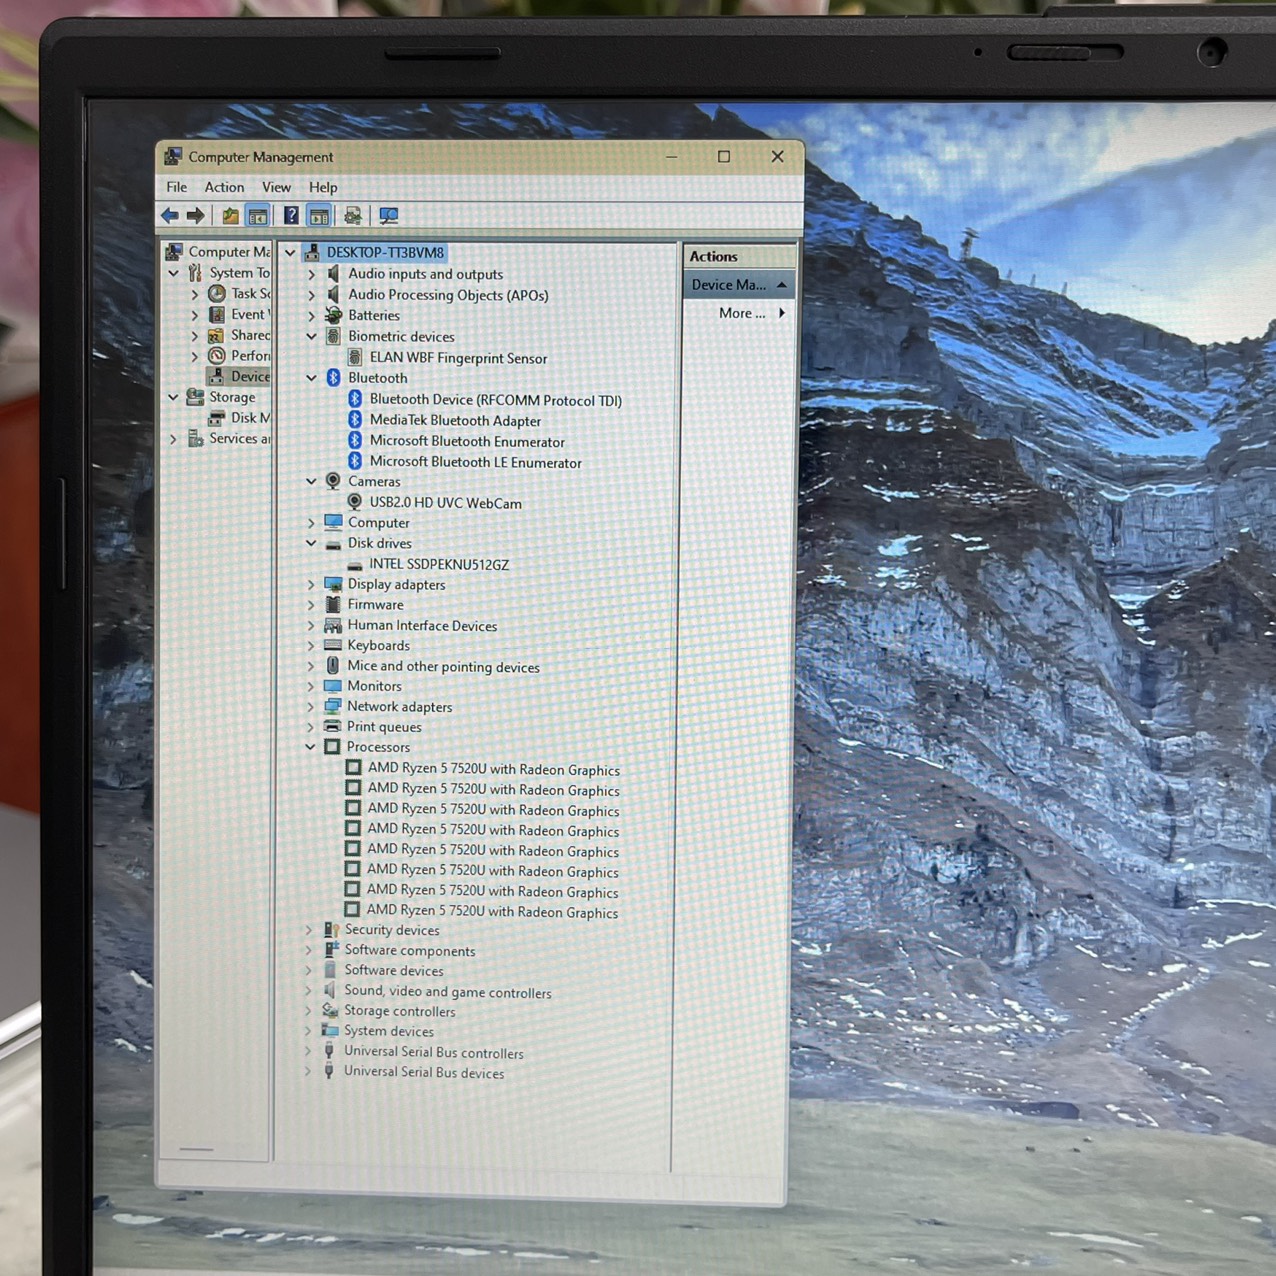Collapse the Device Manager actions header
Viewport: 1276px width, 1276px height.
[x=782, y=285]
